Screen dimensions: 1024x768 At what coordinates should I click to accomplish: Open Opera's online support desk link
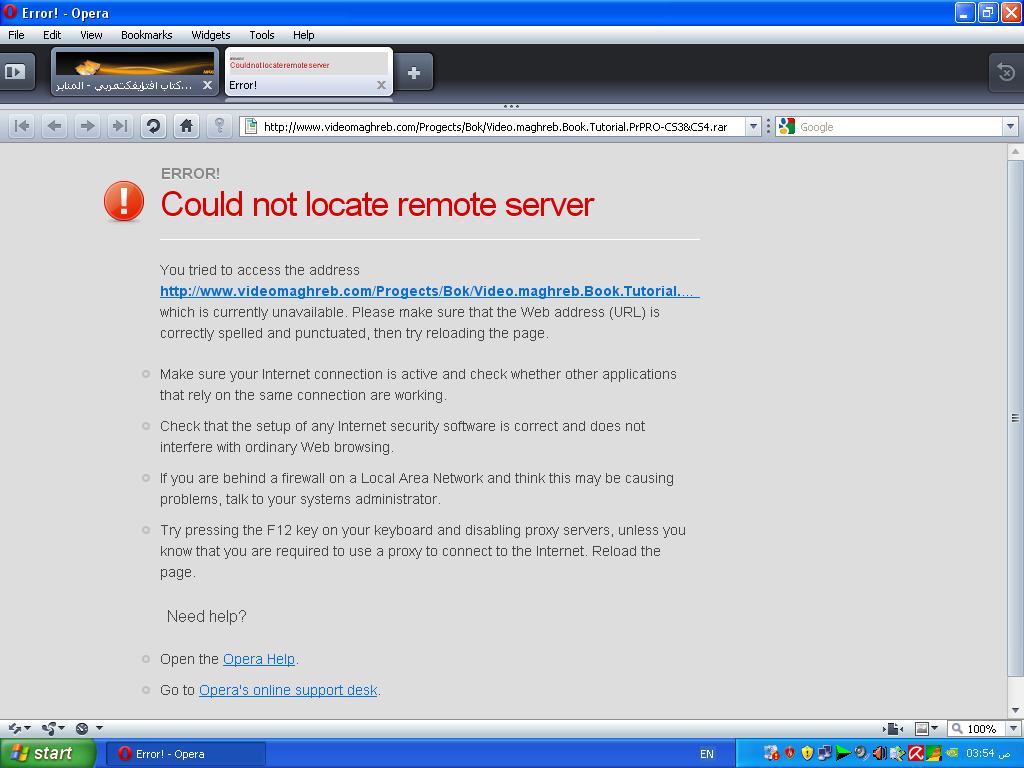pyautogui.click(x=288, y=690)
